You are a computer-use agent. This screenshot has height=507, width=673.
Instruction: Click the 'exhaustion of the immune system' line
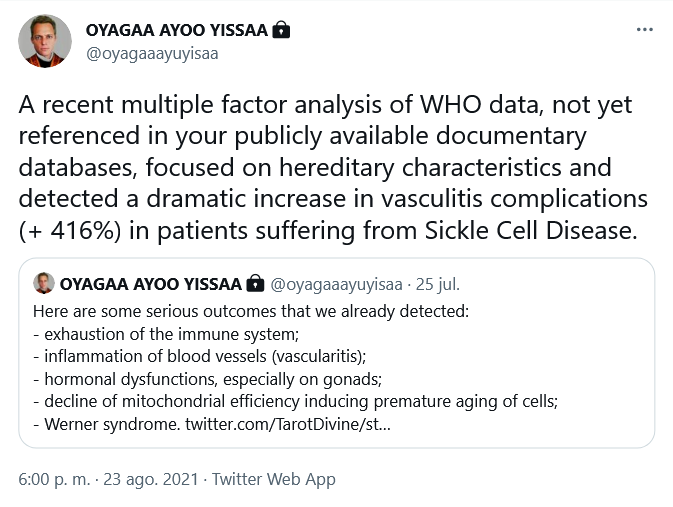coord(166,334)
